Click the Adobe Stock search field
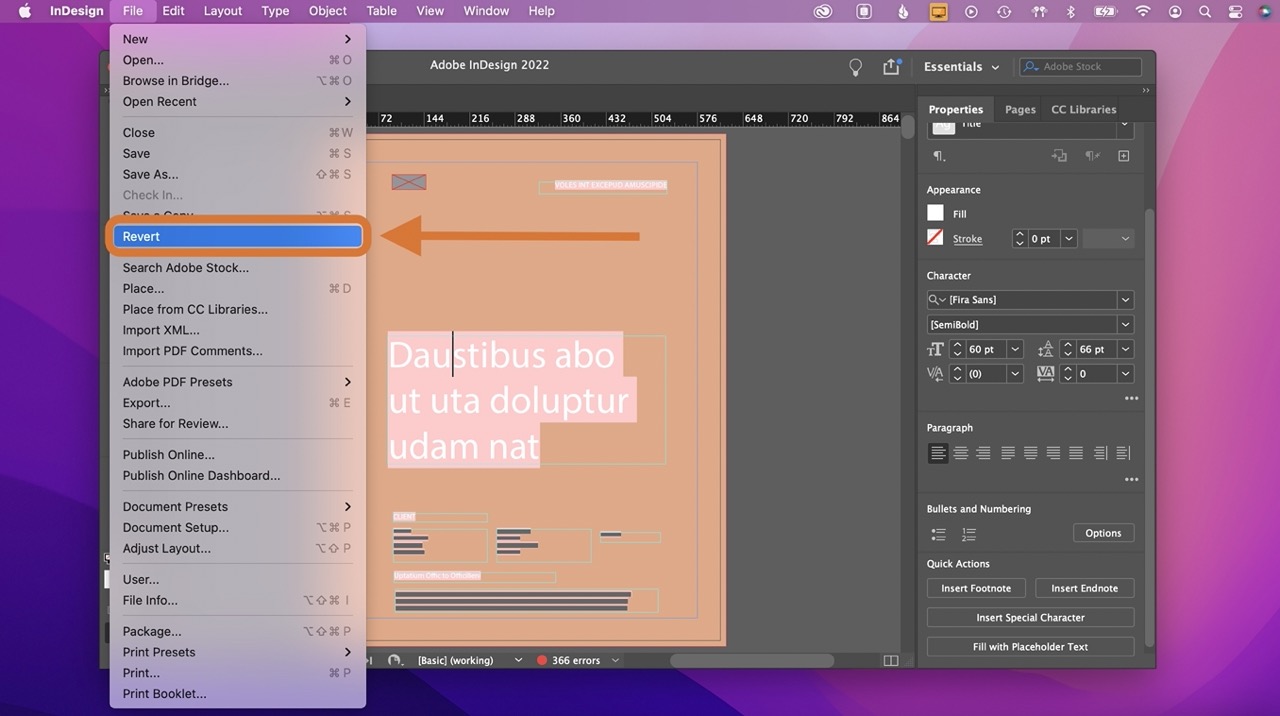The height and width of the screenshot is (716, 1280). pyautogui.click(x=1080, y=67)
